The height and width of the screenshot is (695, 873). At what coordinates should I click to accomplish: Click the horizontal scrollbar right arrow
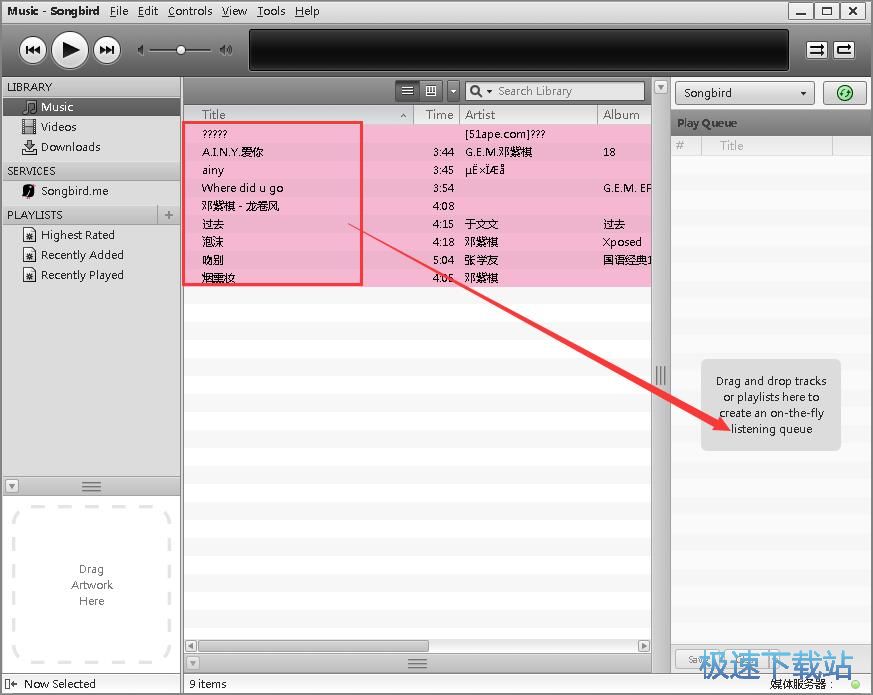tap(644, 646)
